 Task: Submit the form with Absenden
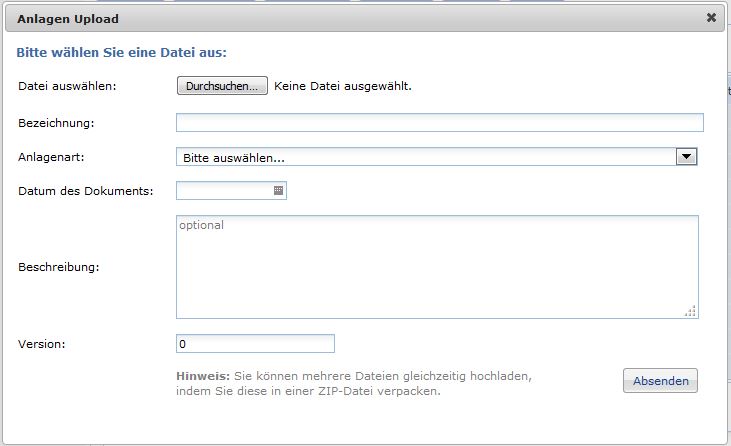660,381
